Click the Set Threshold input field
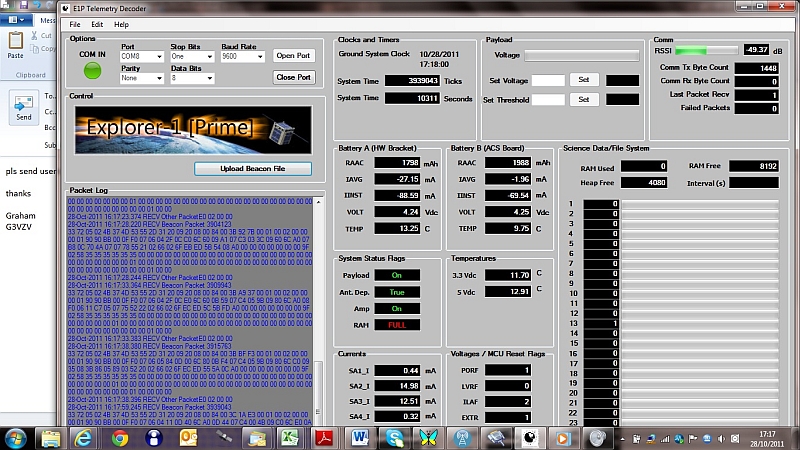The image size is (800, 450). coord(548,100)
